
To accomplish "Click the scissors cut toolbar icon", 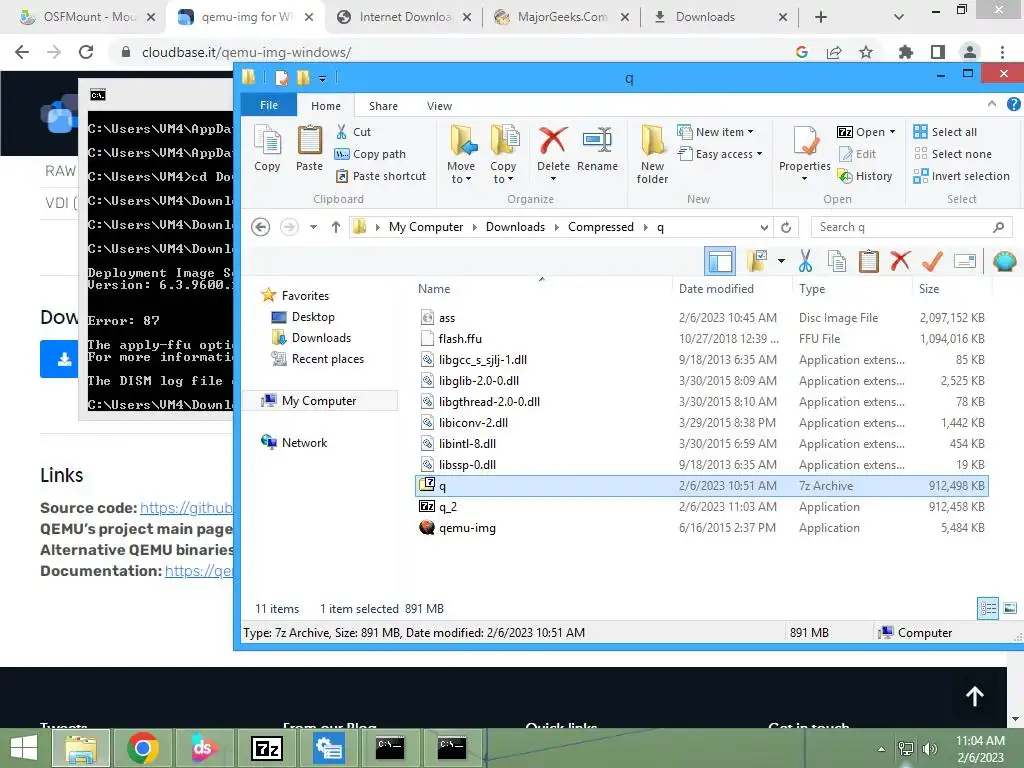I will pyautogui.click(x=805, y=261).
